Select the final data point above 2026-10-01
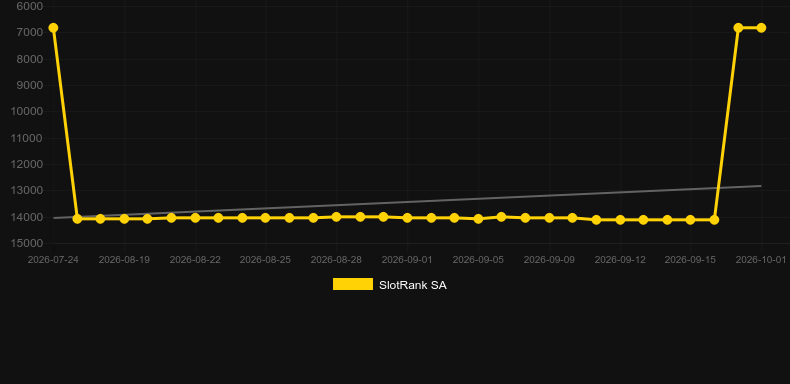790x384 pixels. 761,28
